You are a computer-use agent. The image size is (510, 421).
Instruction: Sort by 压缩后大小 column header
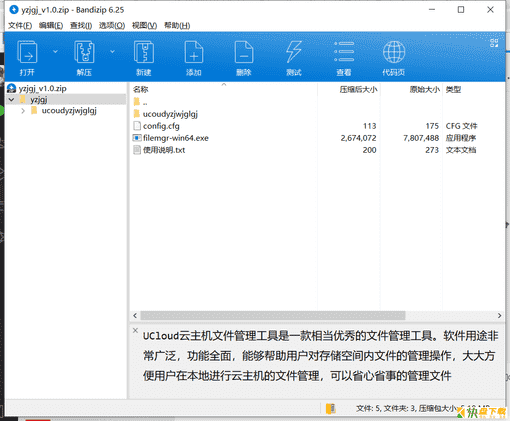tap(358, 89)
